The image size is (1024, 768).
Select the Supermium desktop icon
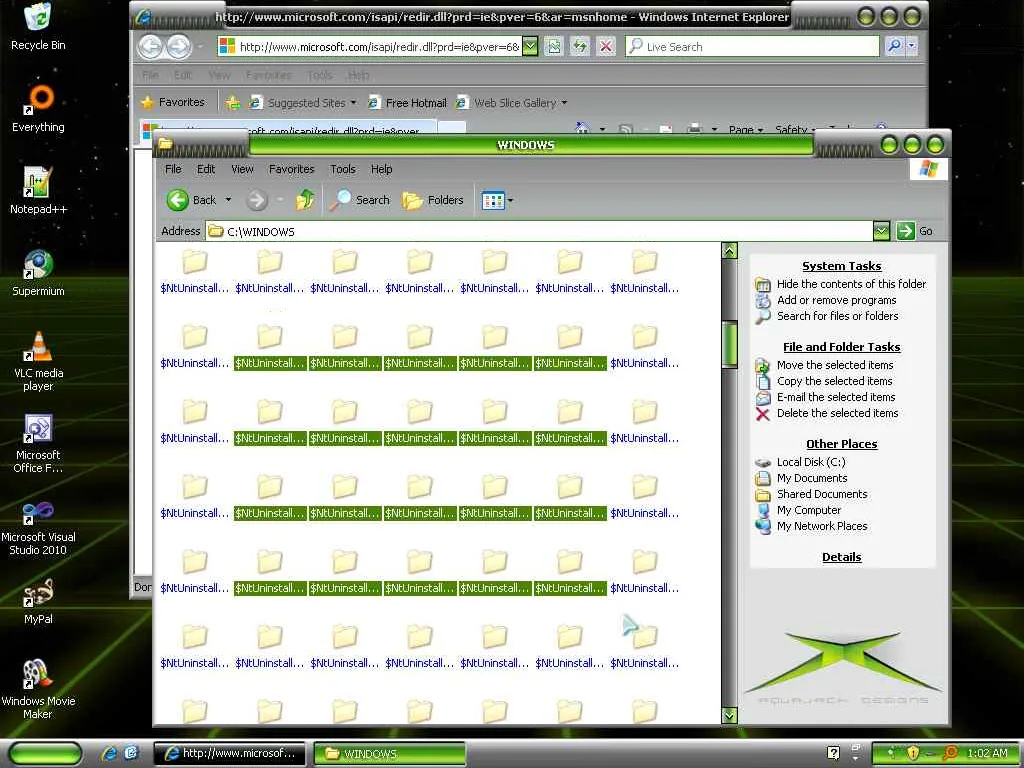[x=38, y=273]
